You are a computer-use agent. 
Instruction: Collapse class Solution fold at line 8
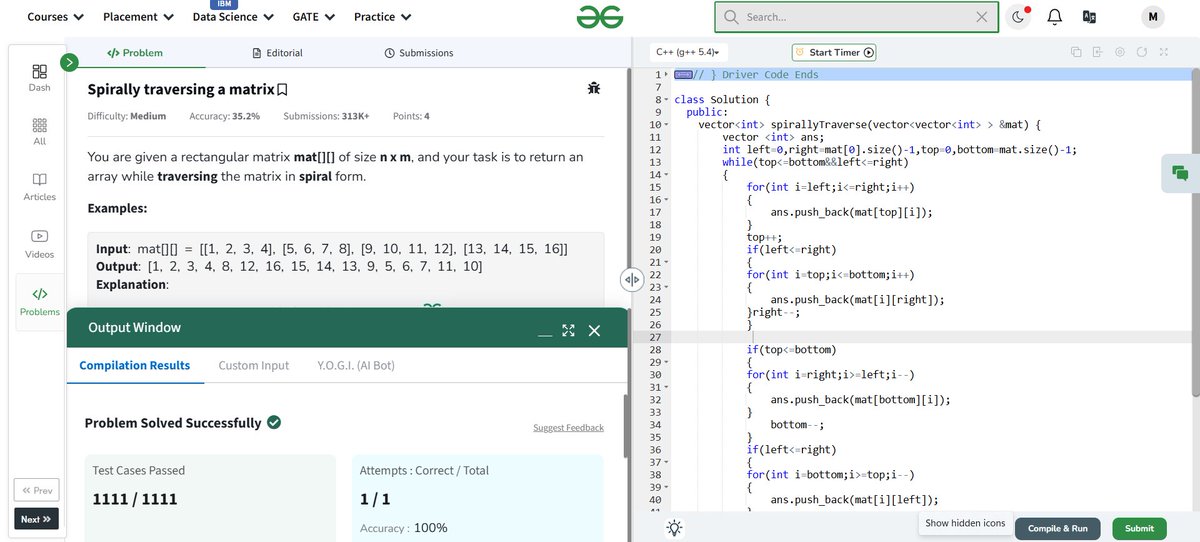point(666,100)
